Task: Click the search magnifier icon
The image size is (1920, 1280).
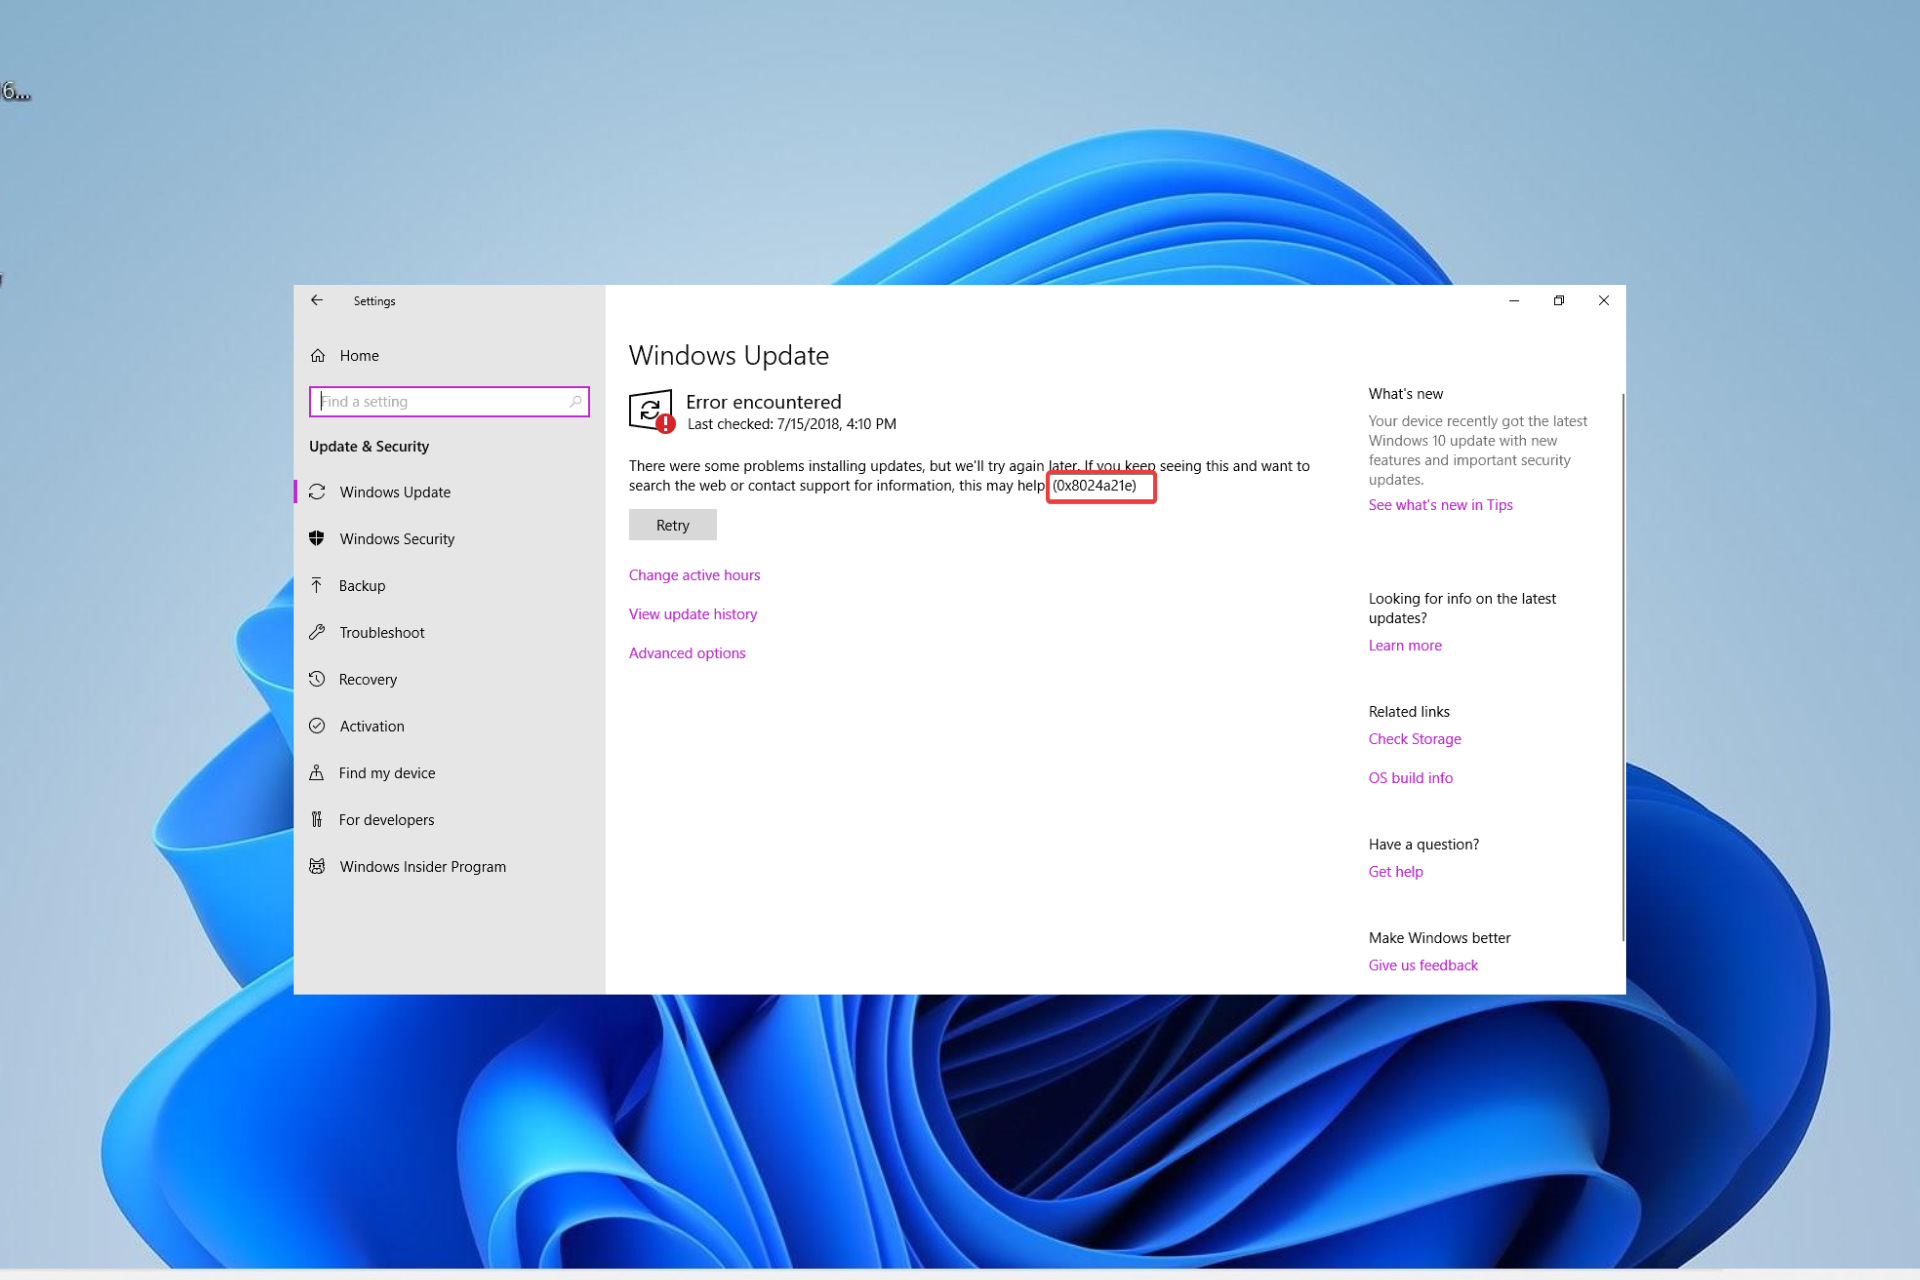Action: click(x=575, y=401)
